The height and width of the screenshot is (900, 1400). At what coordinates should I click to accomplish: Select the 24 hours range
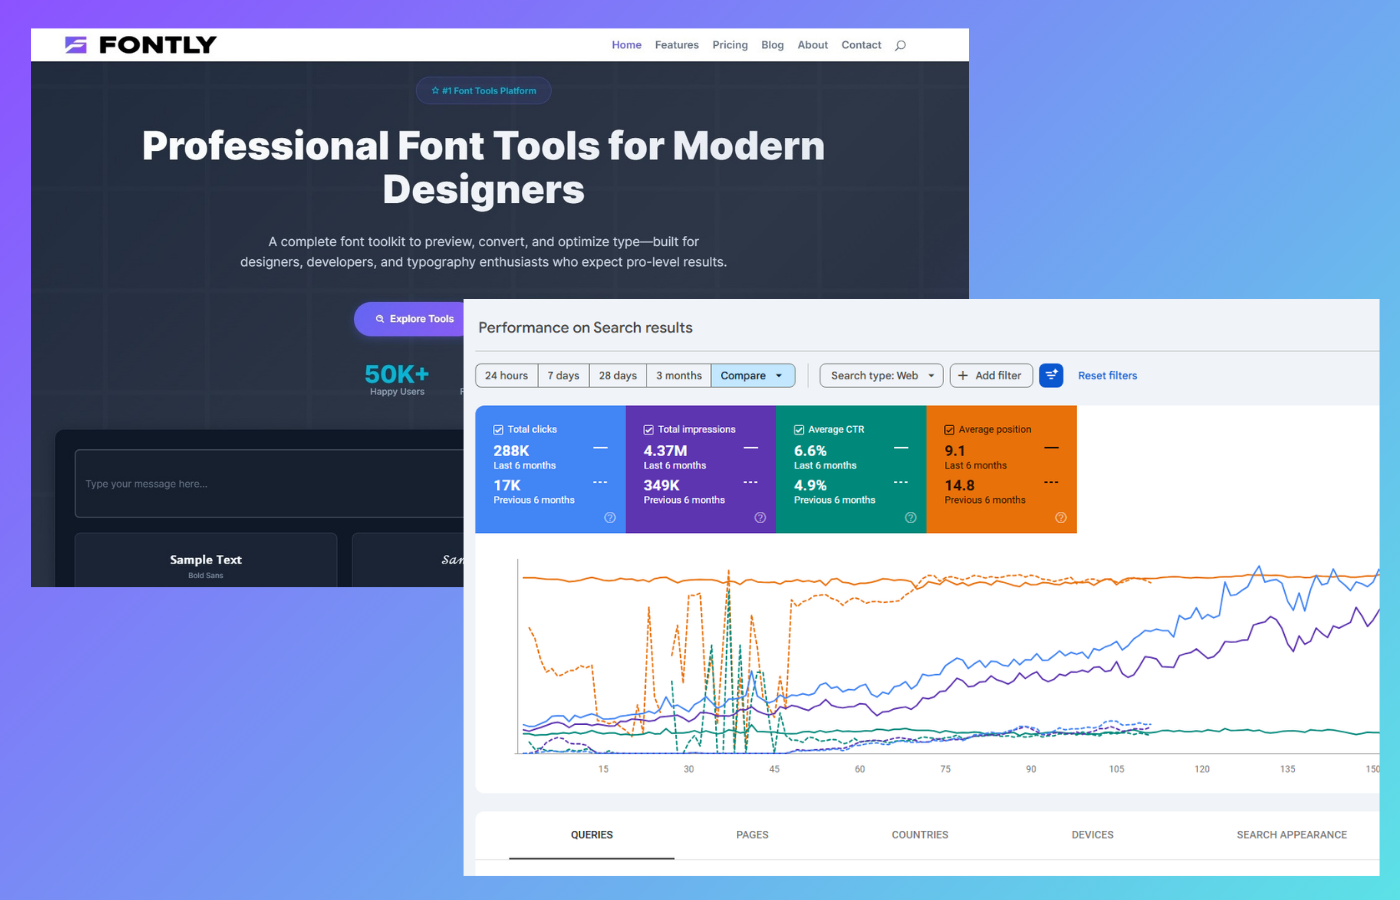pyautogui.click(x=506, y=376)
